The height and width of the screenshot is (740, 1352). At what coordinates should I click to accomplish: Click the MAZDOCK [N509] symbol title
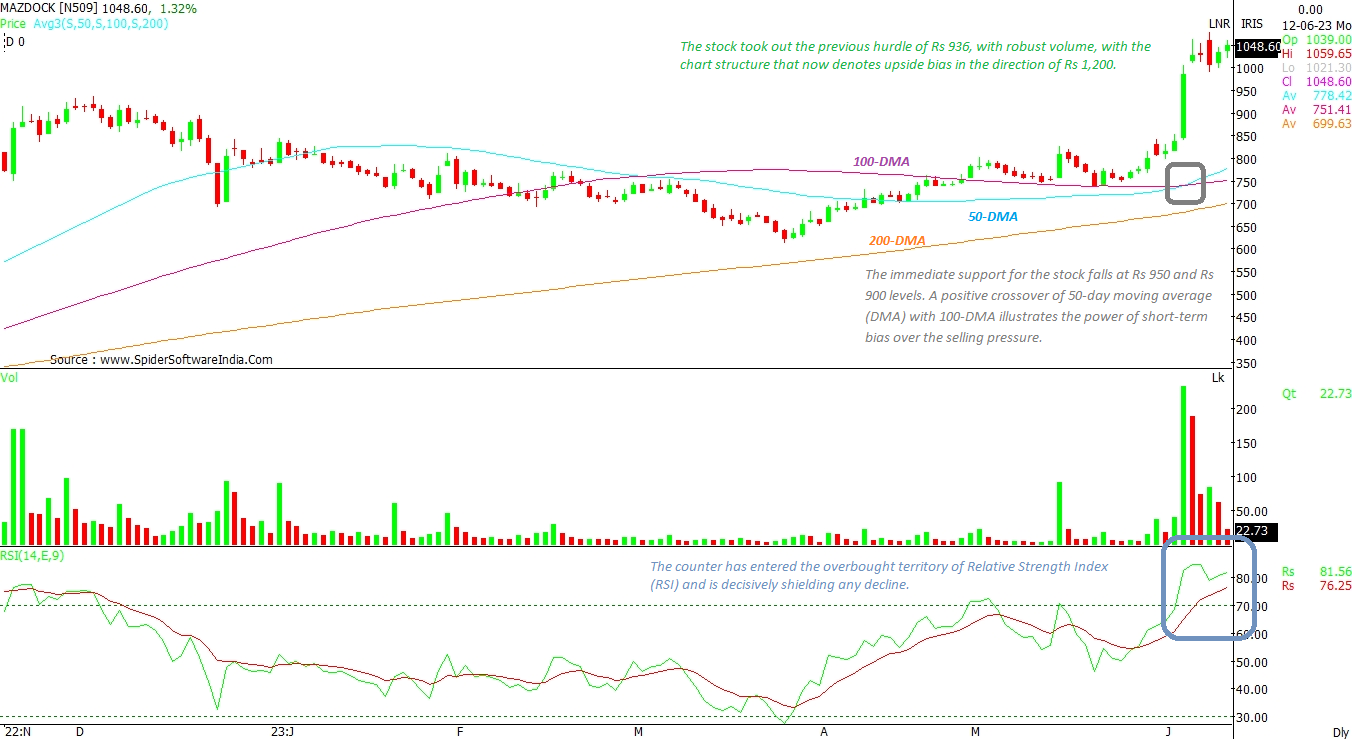click(x=50, y=8)
